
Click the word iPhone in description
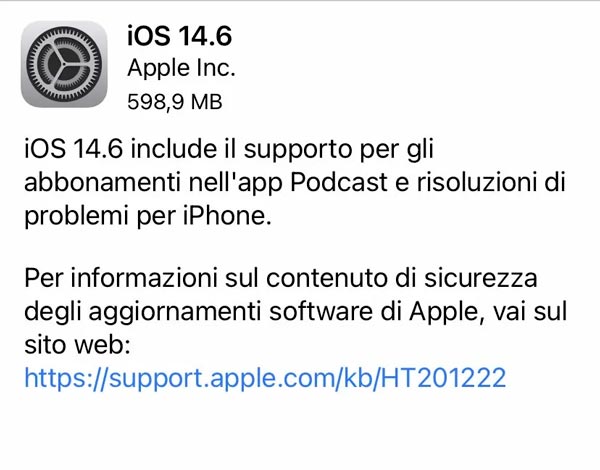pyautogui.click(x=227, y=215)
